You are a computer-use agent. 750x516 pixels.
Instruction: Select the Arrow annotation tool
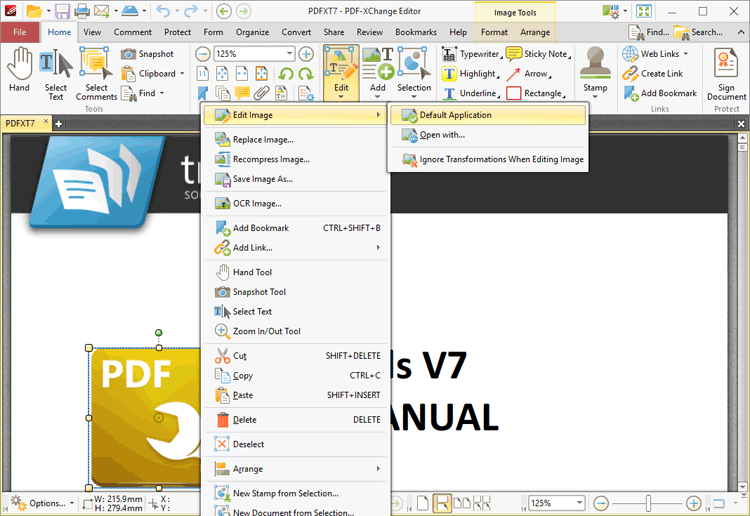coord(529,74)
